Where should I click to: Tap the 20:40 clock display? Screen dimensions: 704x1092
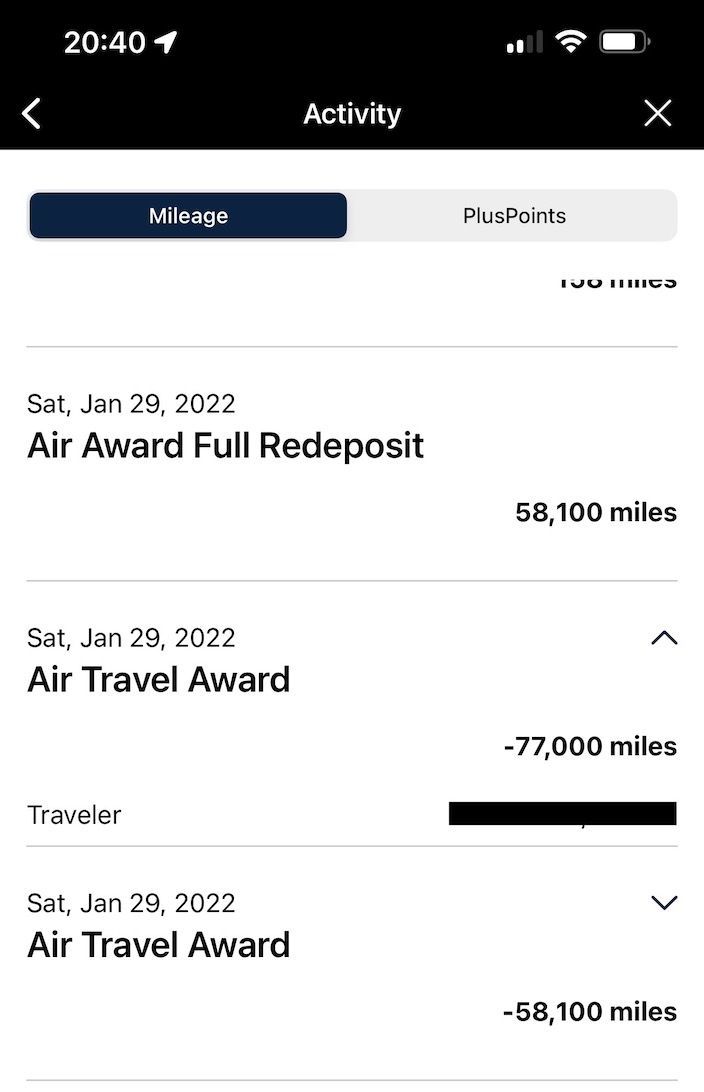[104, 42]
